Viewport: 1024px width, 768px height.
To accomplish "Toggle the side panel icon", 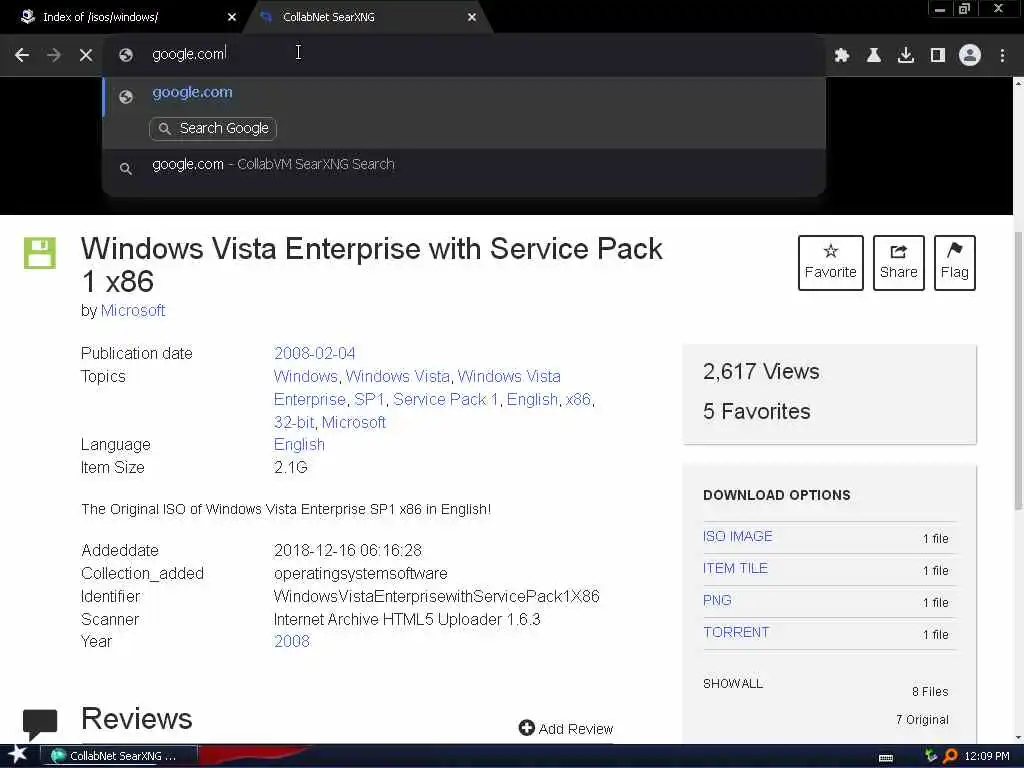I will tap(938, 55).
